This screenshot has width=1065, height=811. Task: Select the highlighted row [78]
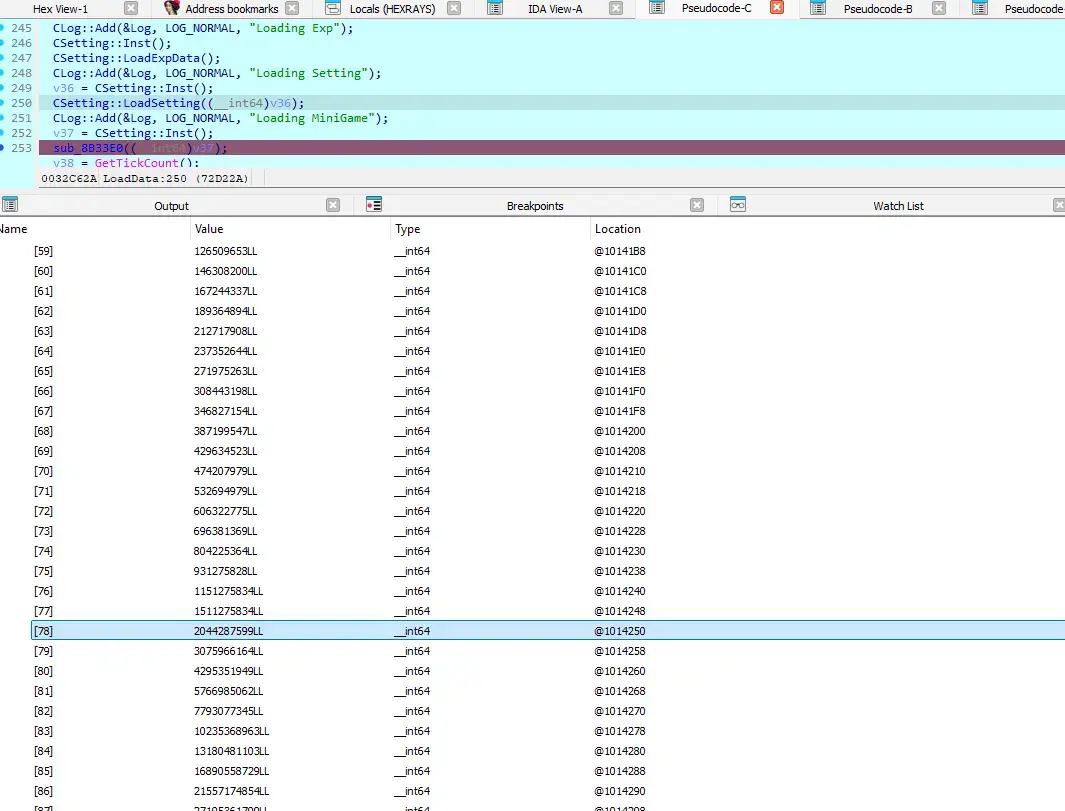tap(547, 631)
